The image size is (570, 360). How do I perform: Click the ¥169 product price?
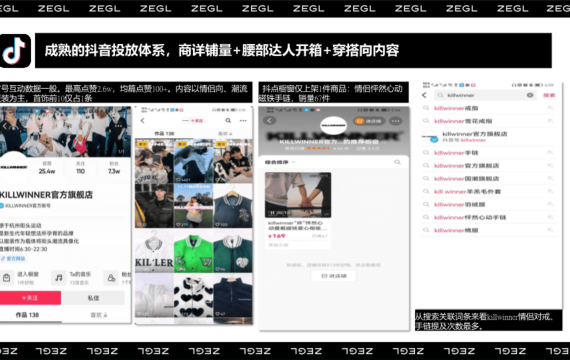pyautogui.click(x=277, y=236)
